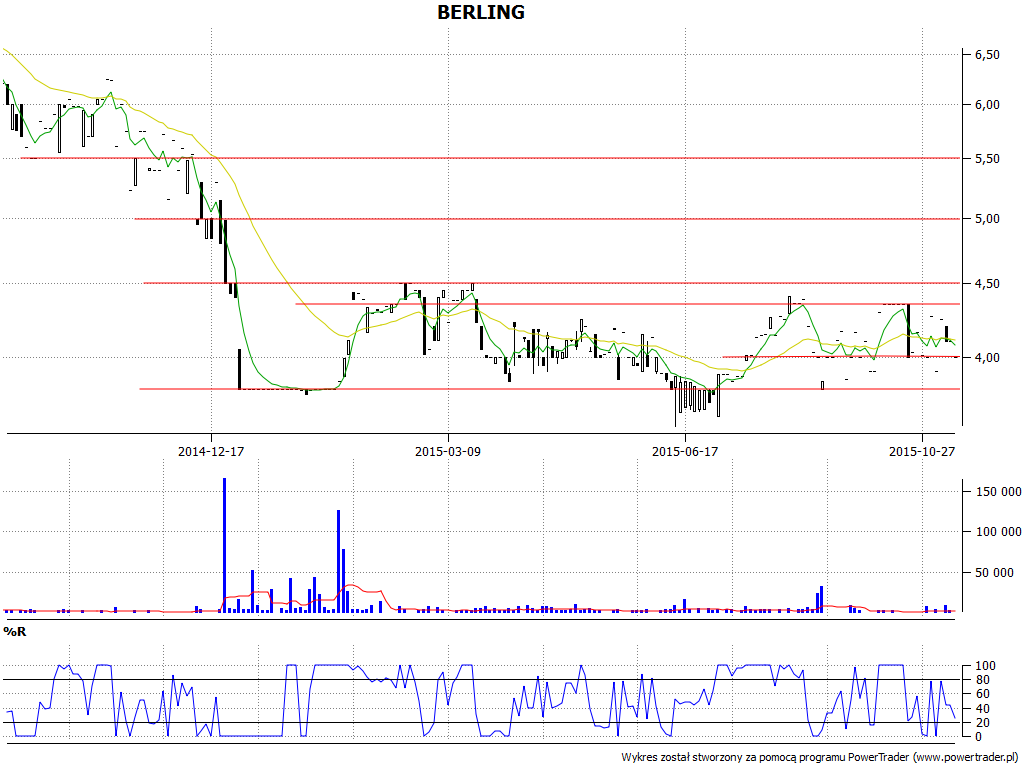Select the 2014-12-17 date label
Image resolution: width=1024 pixels, height=768 pixels.
(x=211, y=451)
